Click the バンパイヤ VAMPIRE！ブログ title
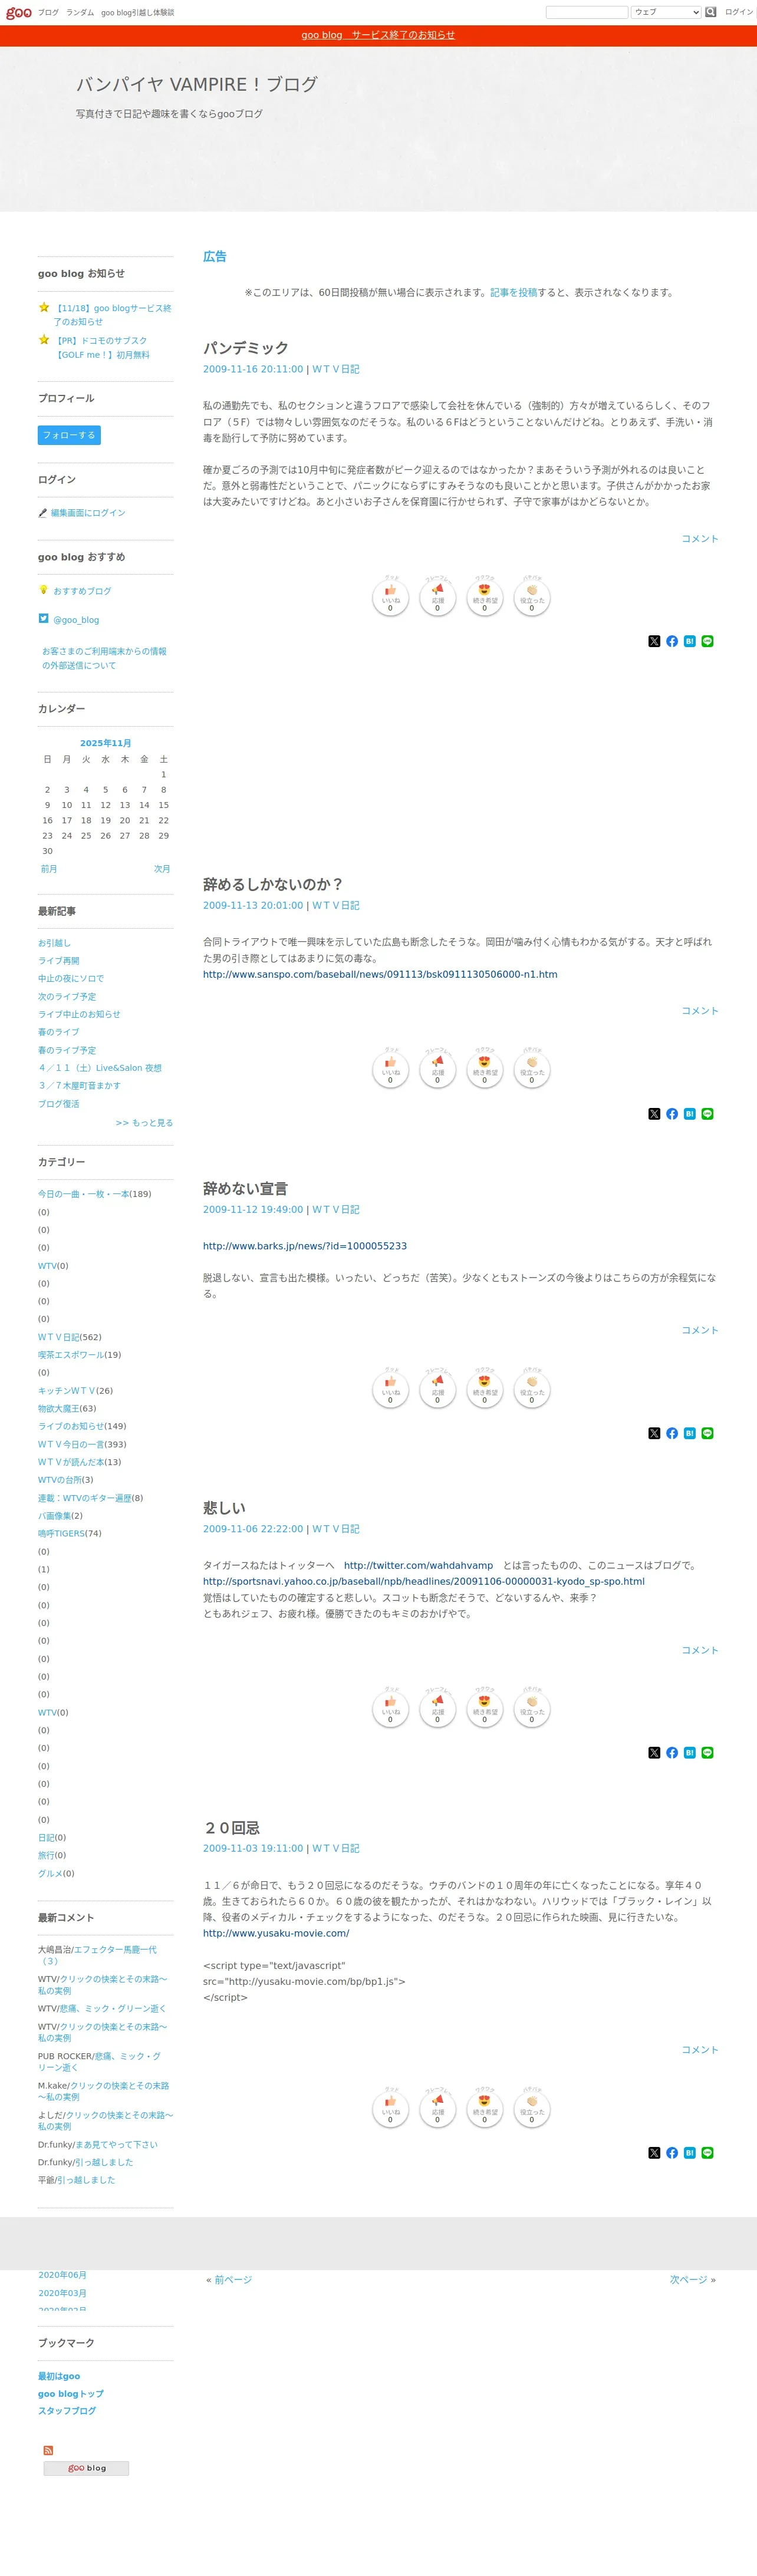The width and height of the screenshot is (757, 2576). [197, 84]
